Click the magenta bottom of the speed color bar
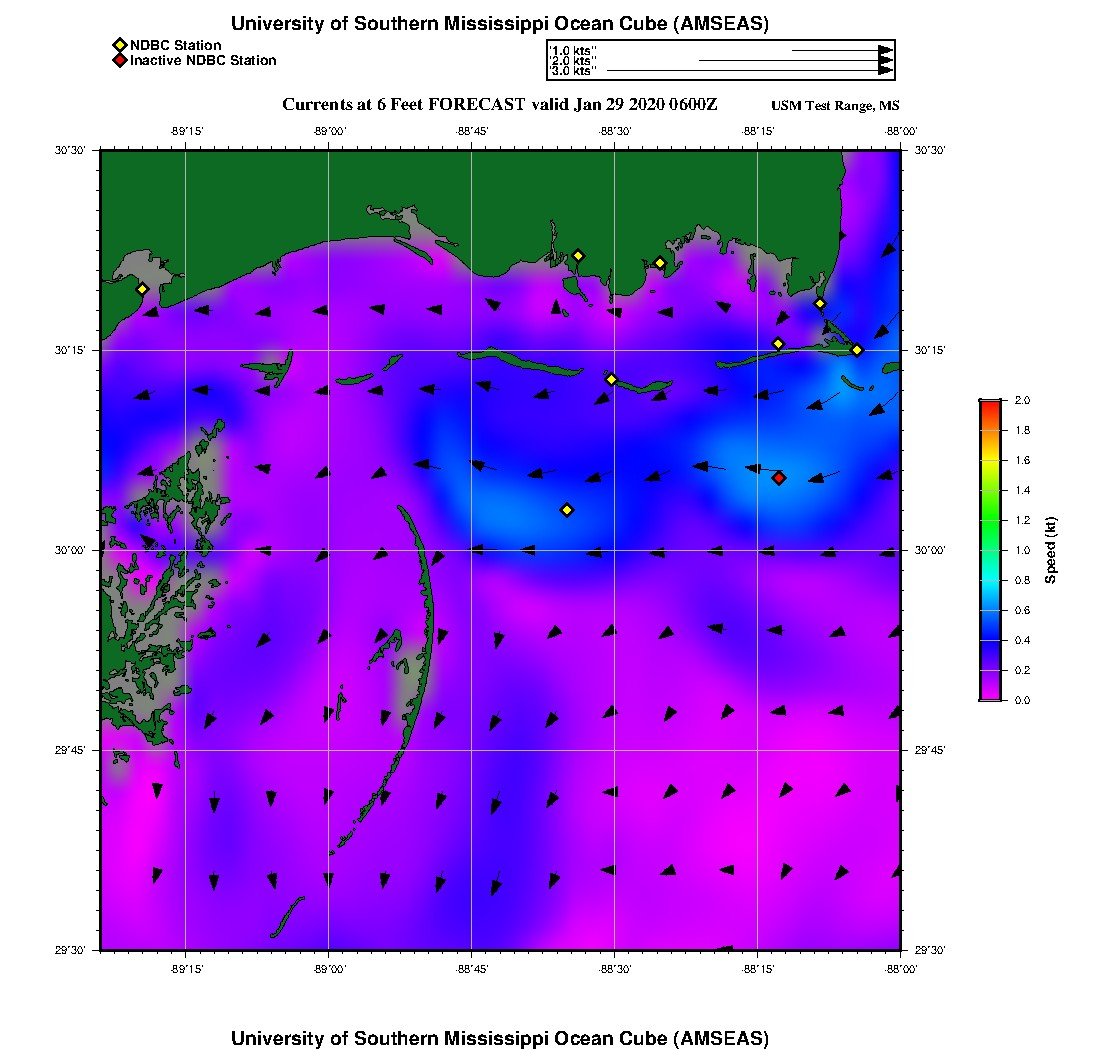1100x1050 pixels. (990, 694)
